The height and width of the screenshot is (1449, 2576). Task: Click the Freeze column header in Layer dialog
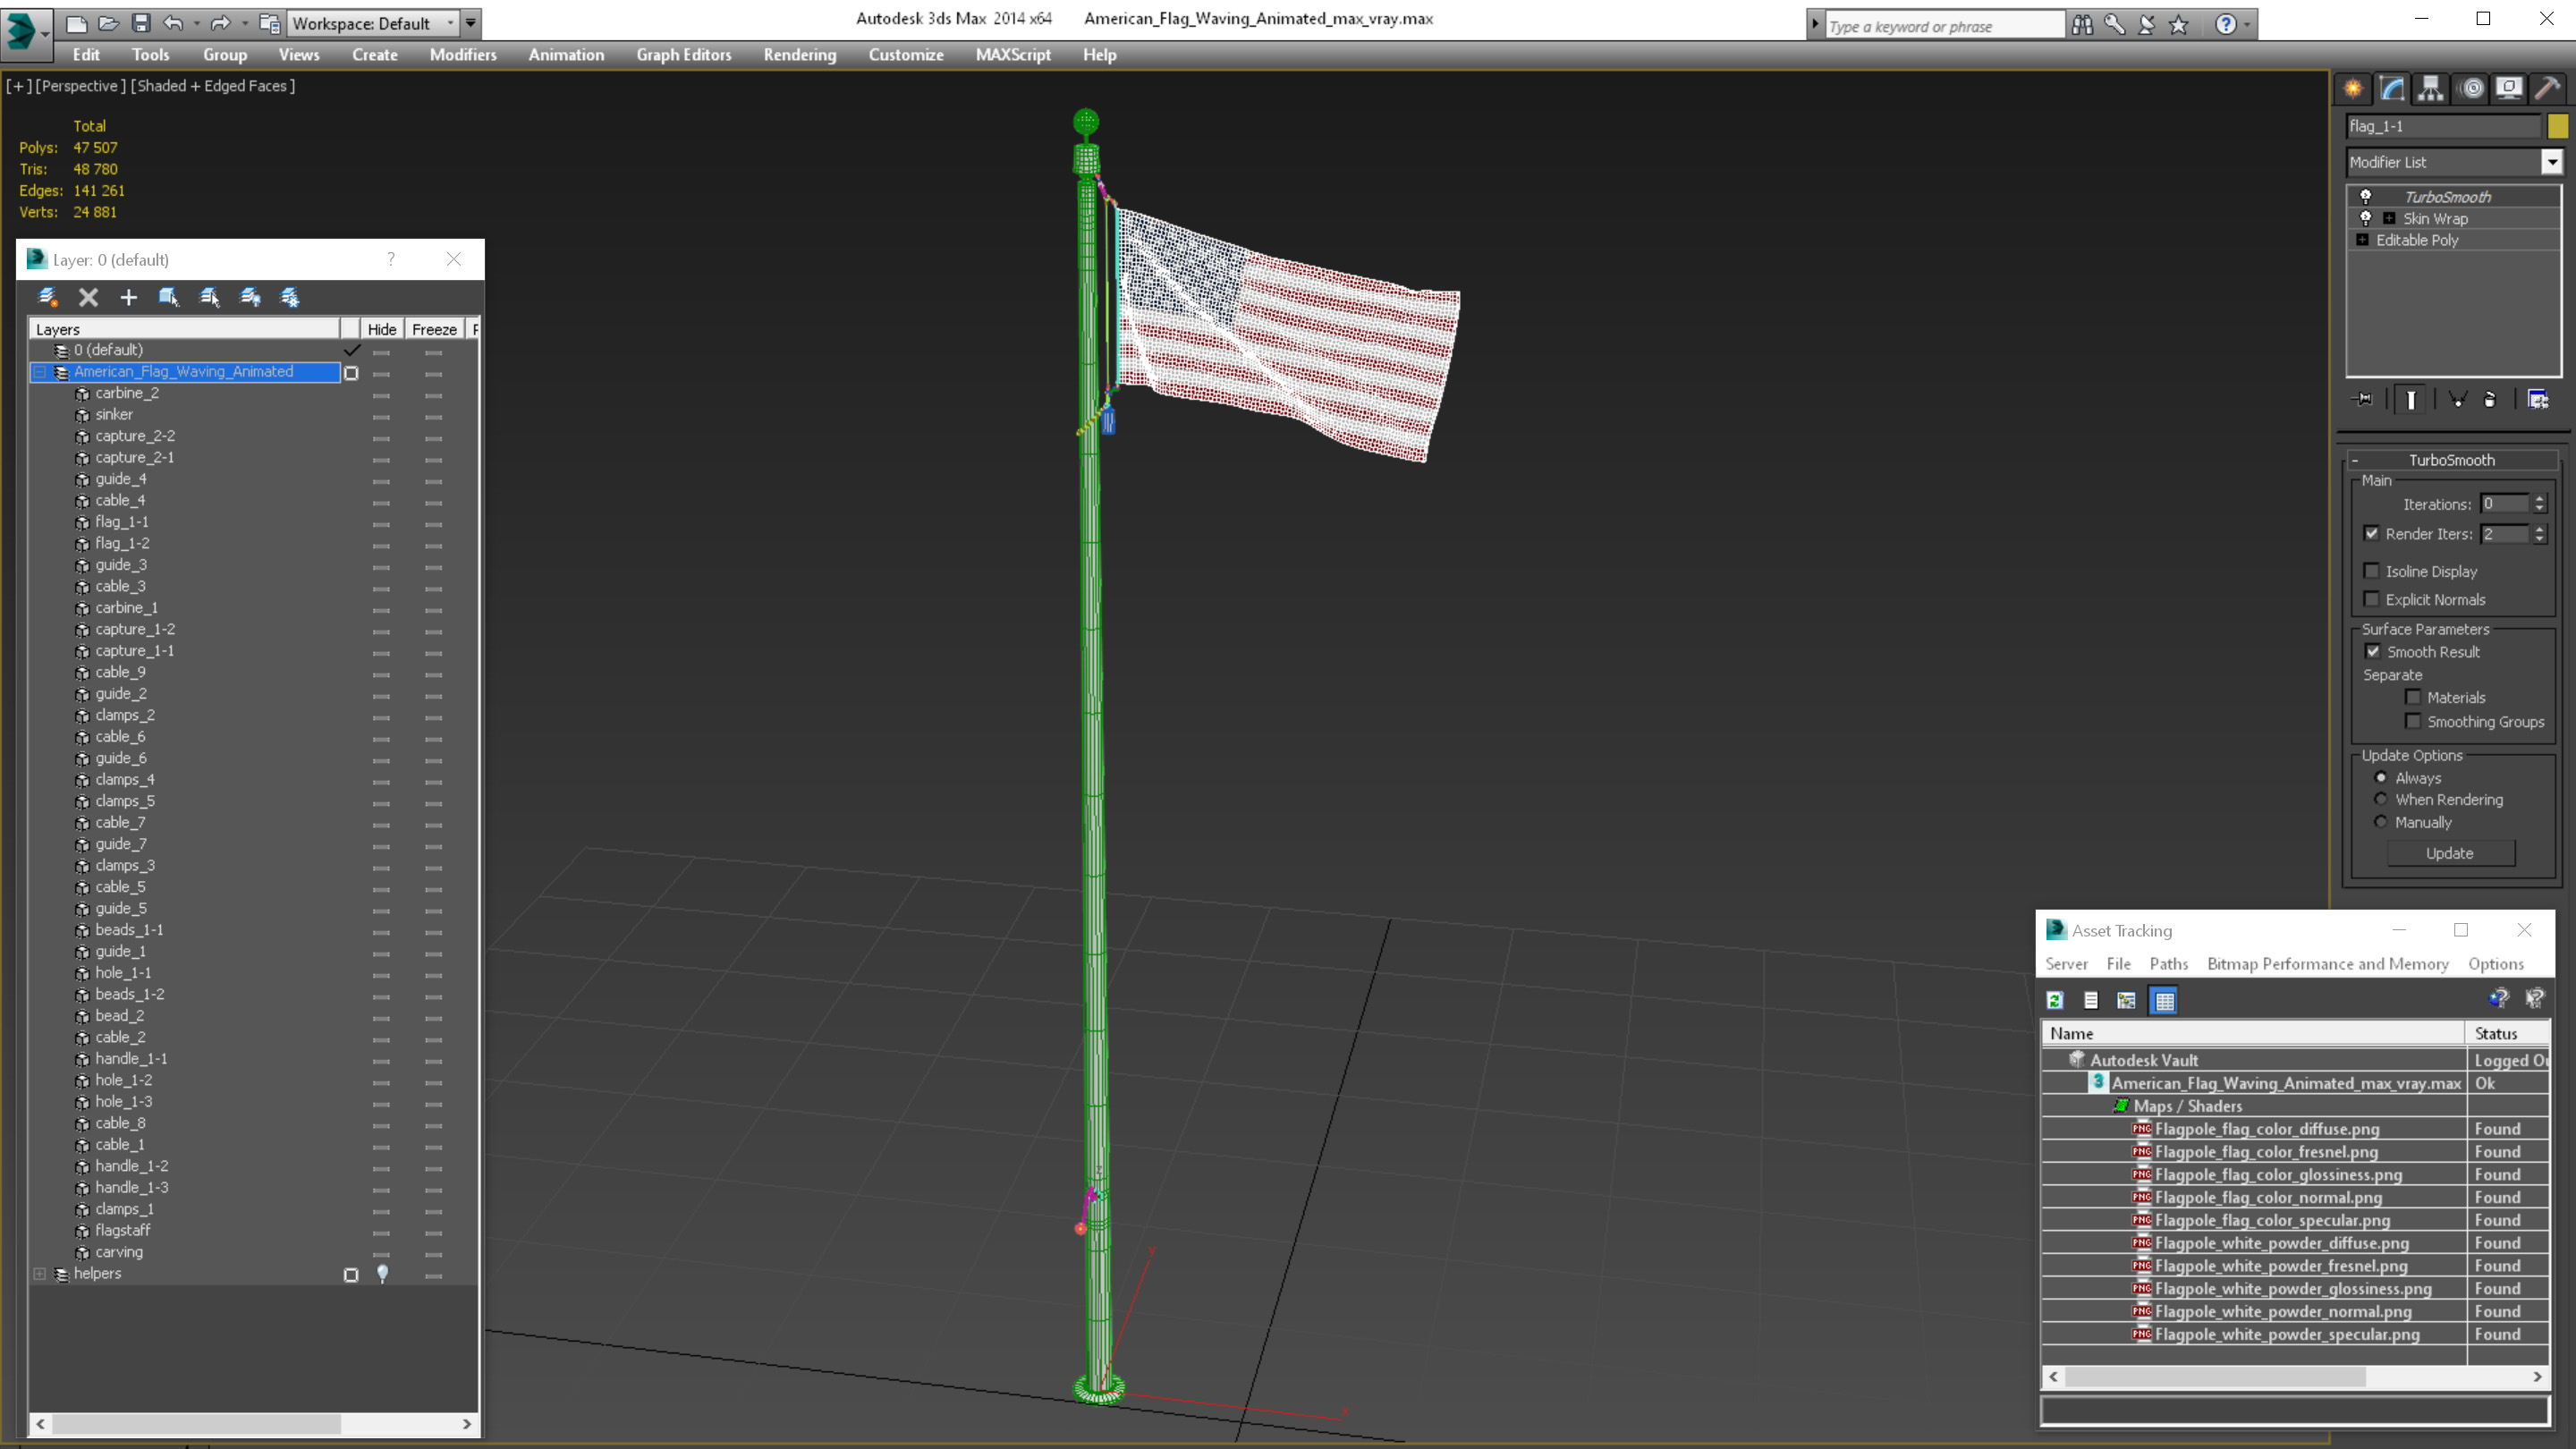click(x=434, y=329)
